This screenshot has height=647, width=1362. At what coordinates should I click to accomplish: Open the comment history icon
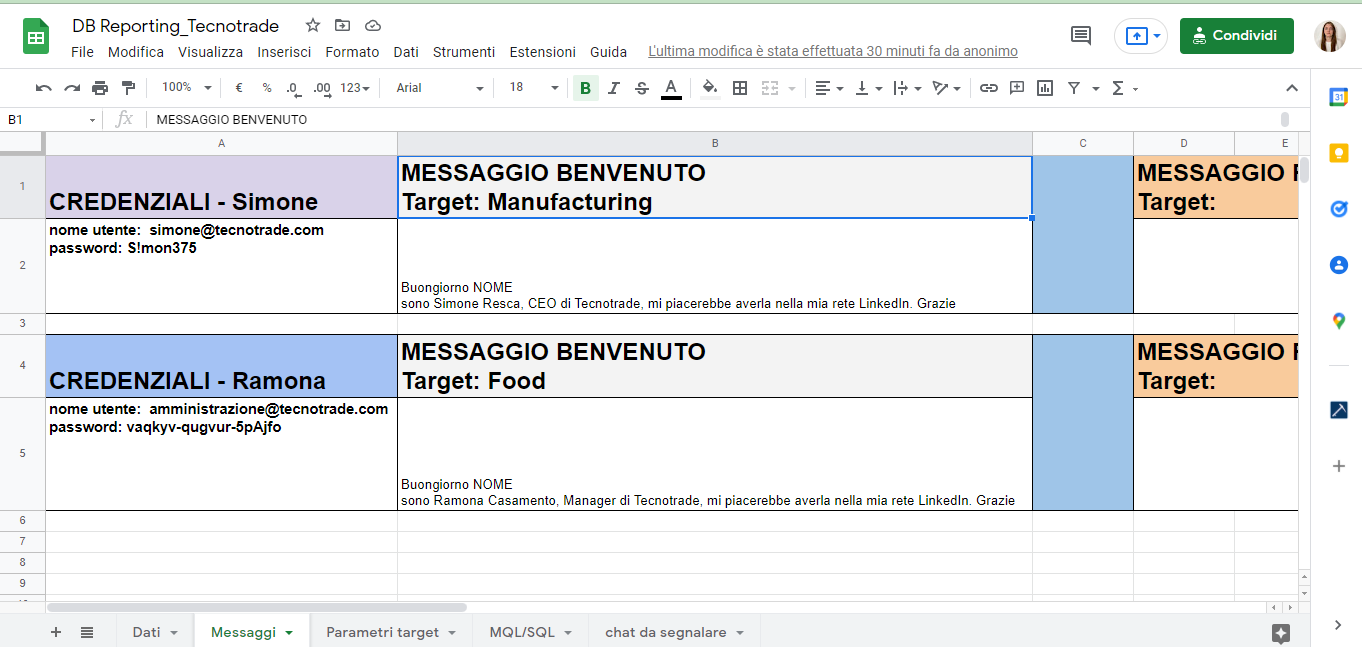click(x=1081, y=36)
